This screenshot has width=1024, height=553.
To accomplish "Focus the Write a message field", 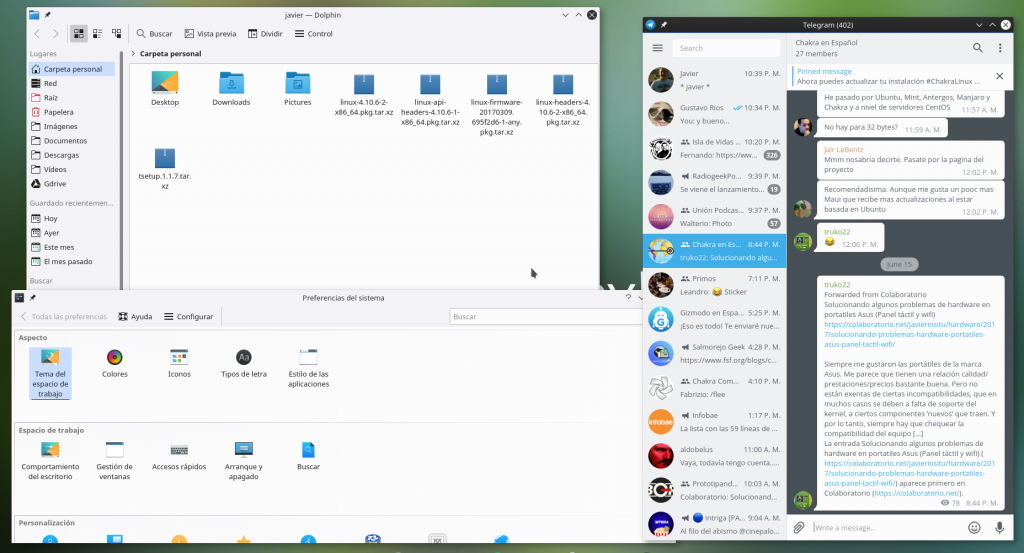I will tap(887, 528).
